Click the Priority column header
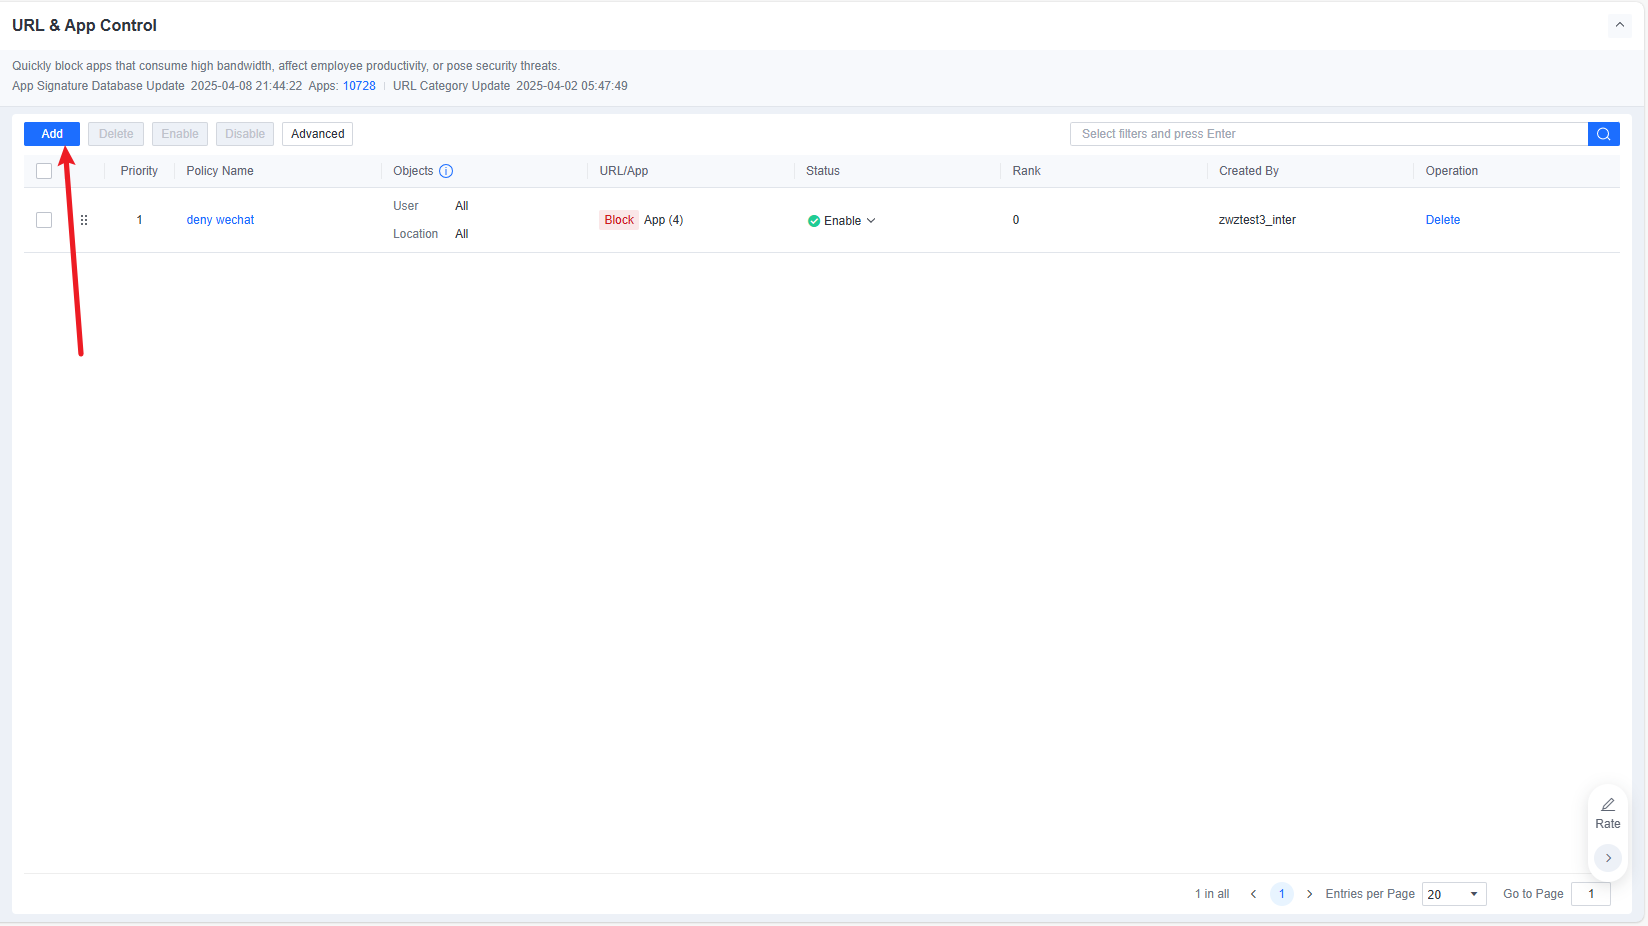This screenshot has width=1648, height=926. click(139, 171)
